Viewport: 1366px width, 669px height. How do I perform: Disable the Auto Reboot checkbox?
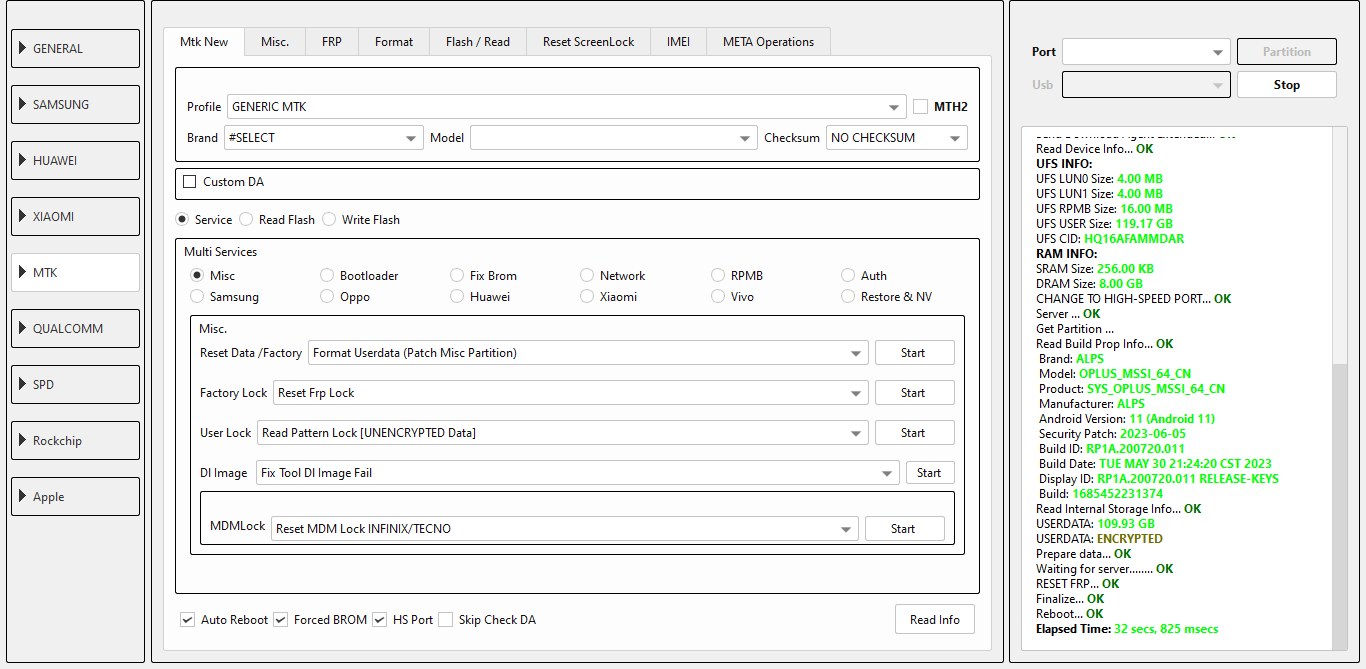[x=188, y=620]
